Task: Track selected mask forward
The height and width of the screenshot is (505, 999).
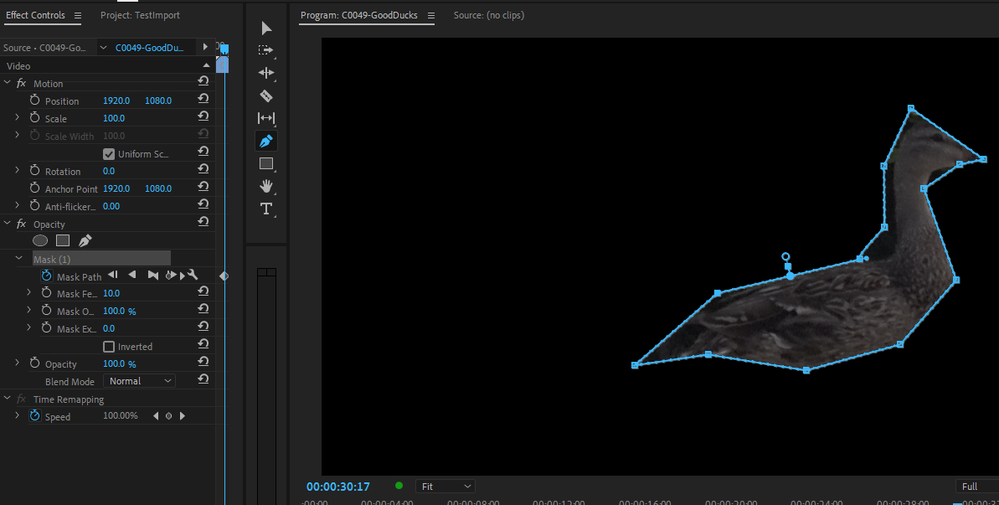Action: point(153,275)
